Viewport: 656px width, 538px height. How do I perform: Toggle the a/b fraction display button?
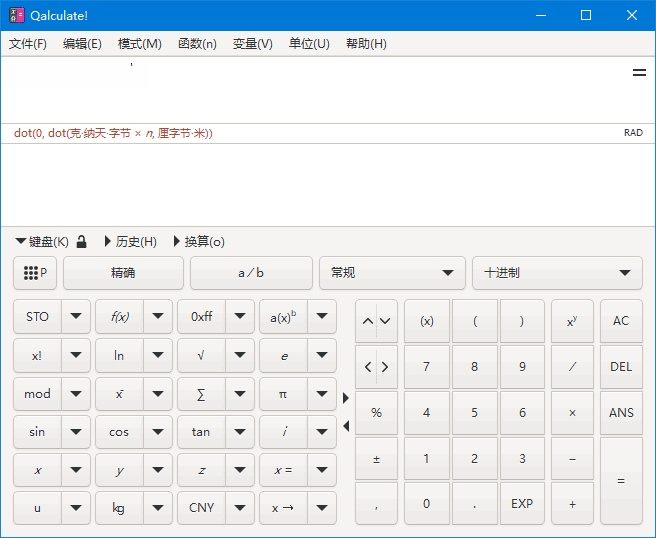coord(251,273)
